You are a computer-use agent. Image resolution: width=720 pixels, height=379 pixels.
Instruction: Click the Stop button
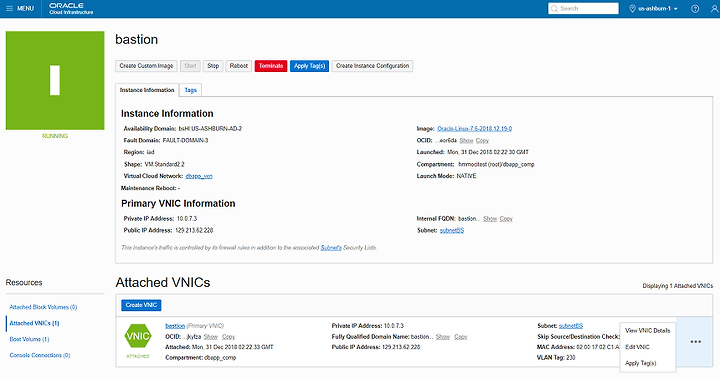[213, 66]
